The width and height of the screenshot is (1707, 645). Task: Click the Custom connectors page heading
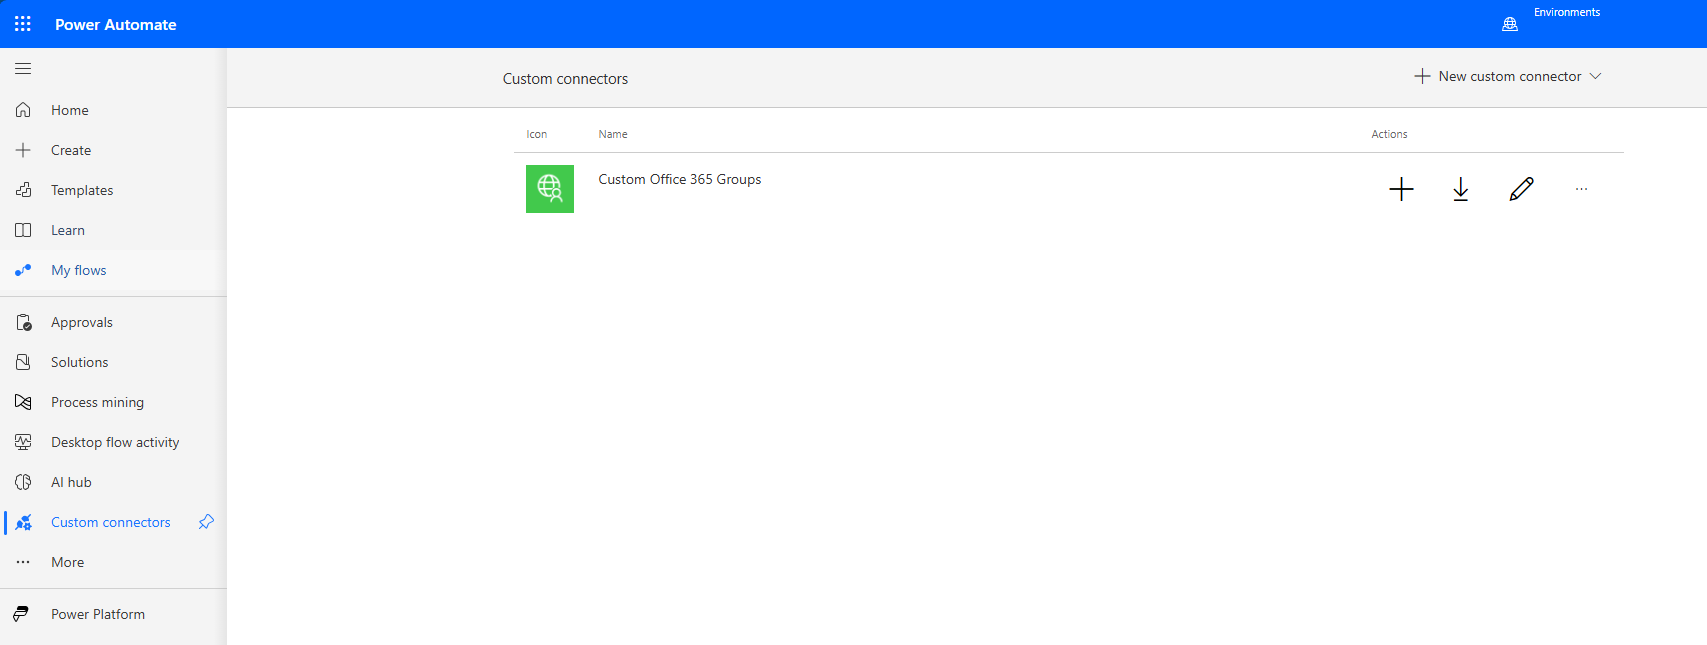pyautogui.click(x=565, y=79)
